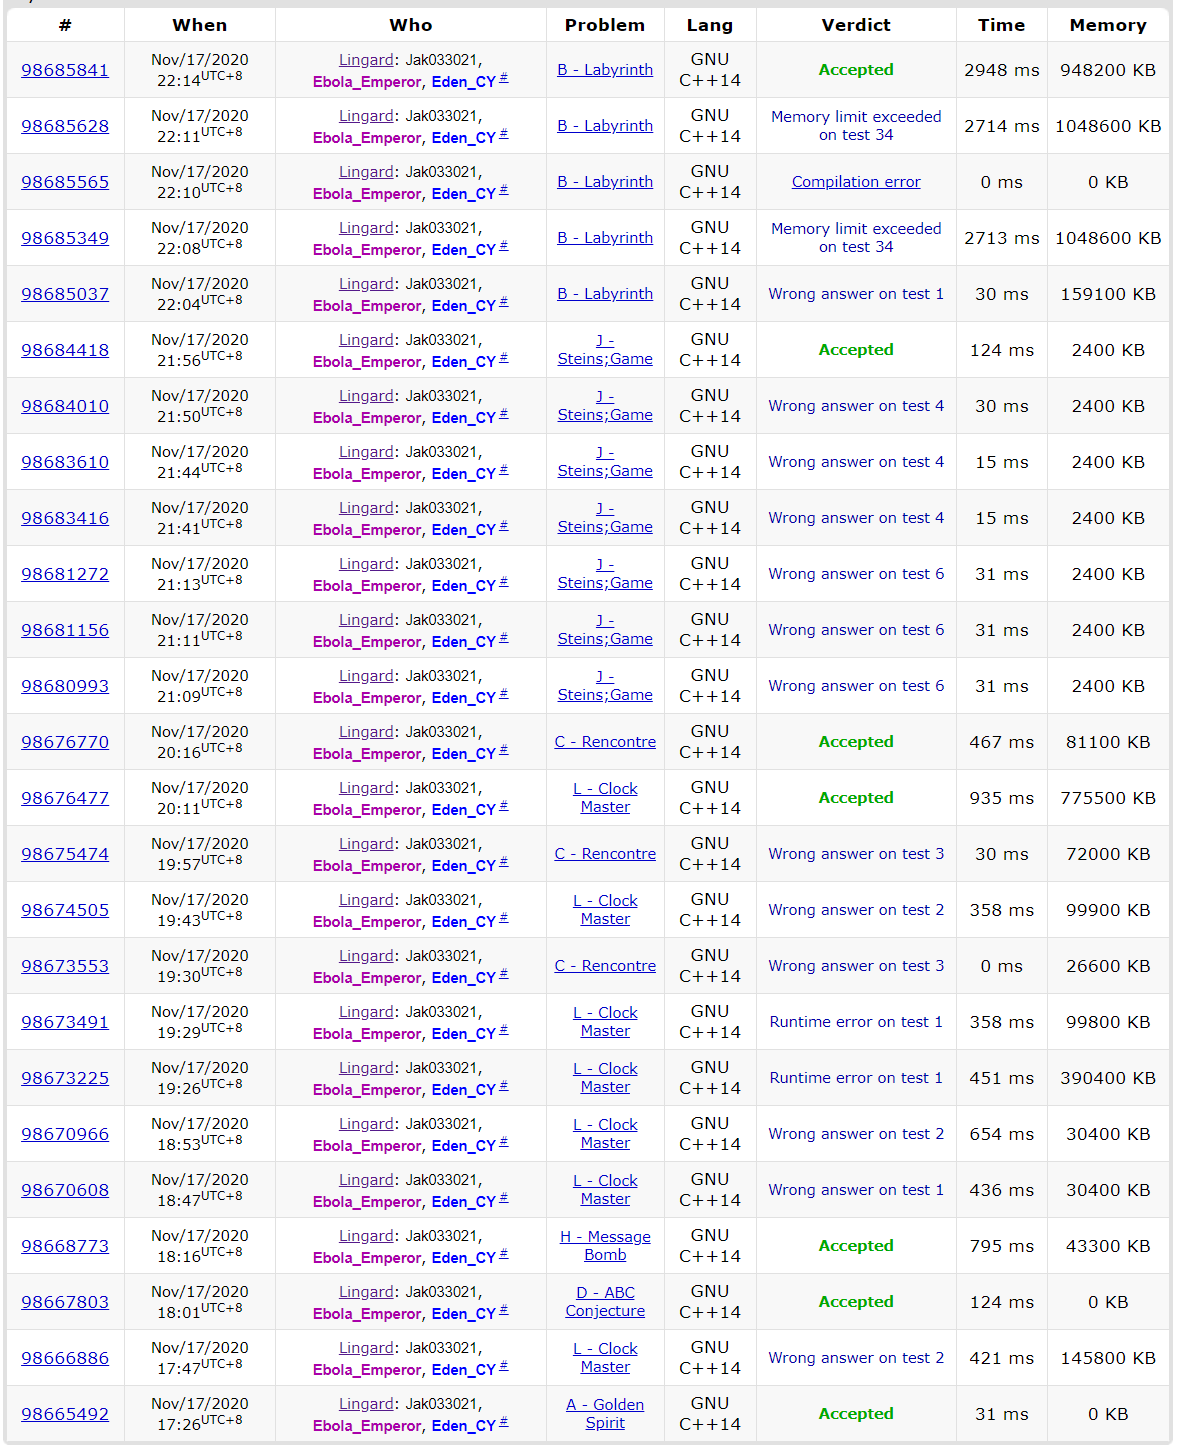Open submission 98685841
This screenshot has height=1450, width=1178.
coord(65,70)
